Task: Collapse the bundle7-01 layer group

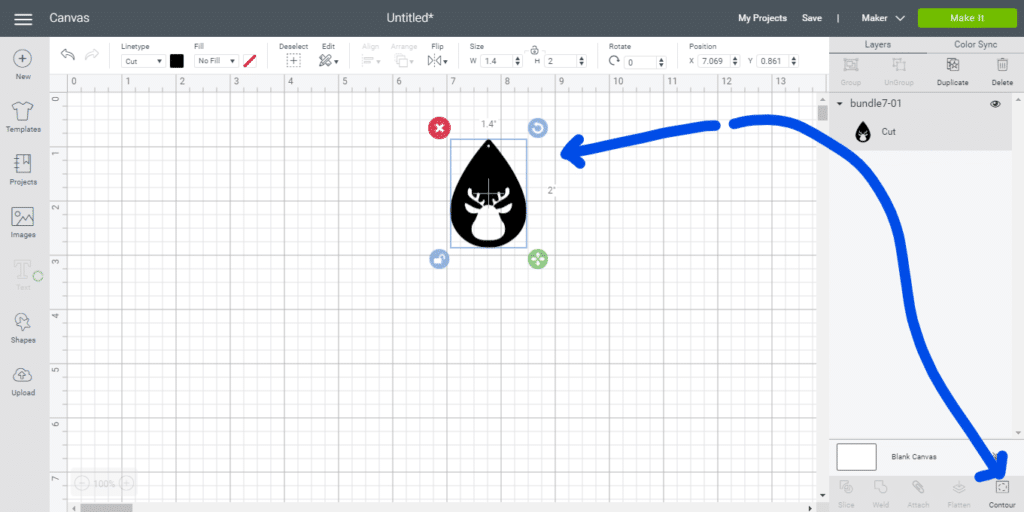Action: 840,104
